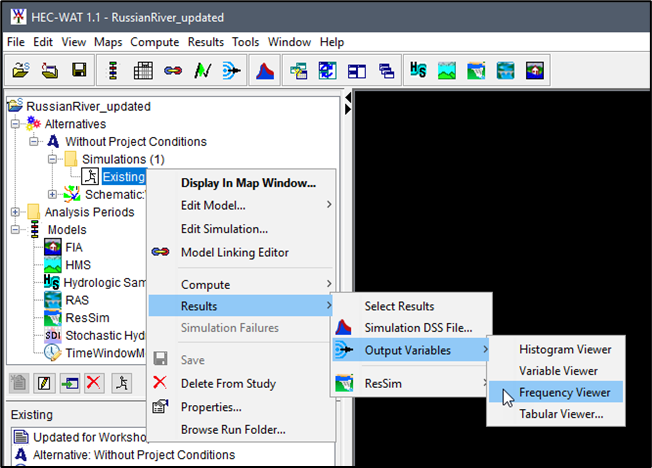
Task: Open the Edit Model submenu
Action: [242, 205]
